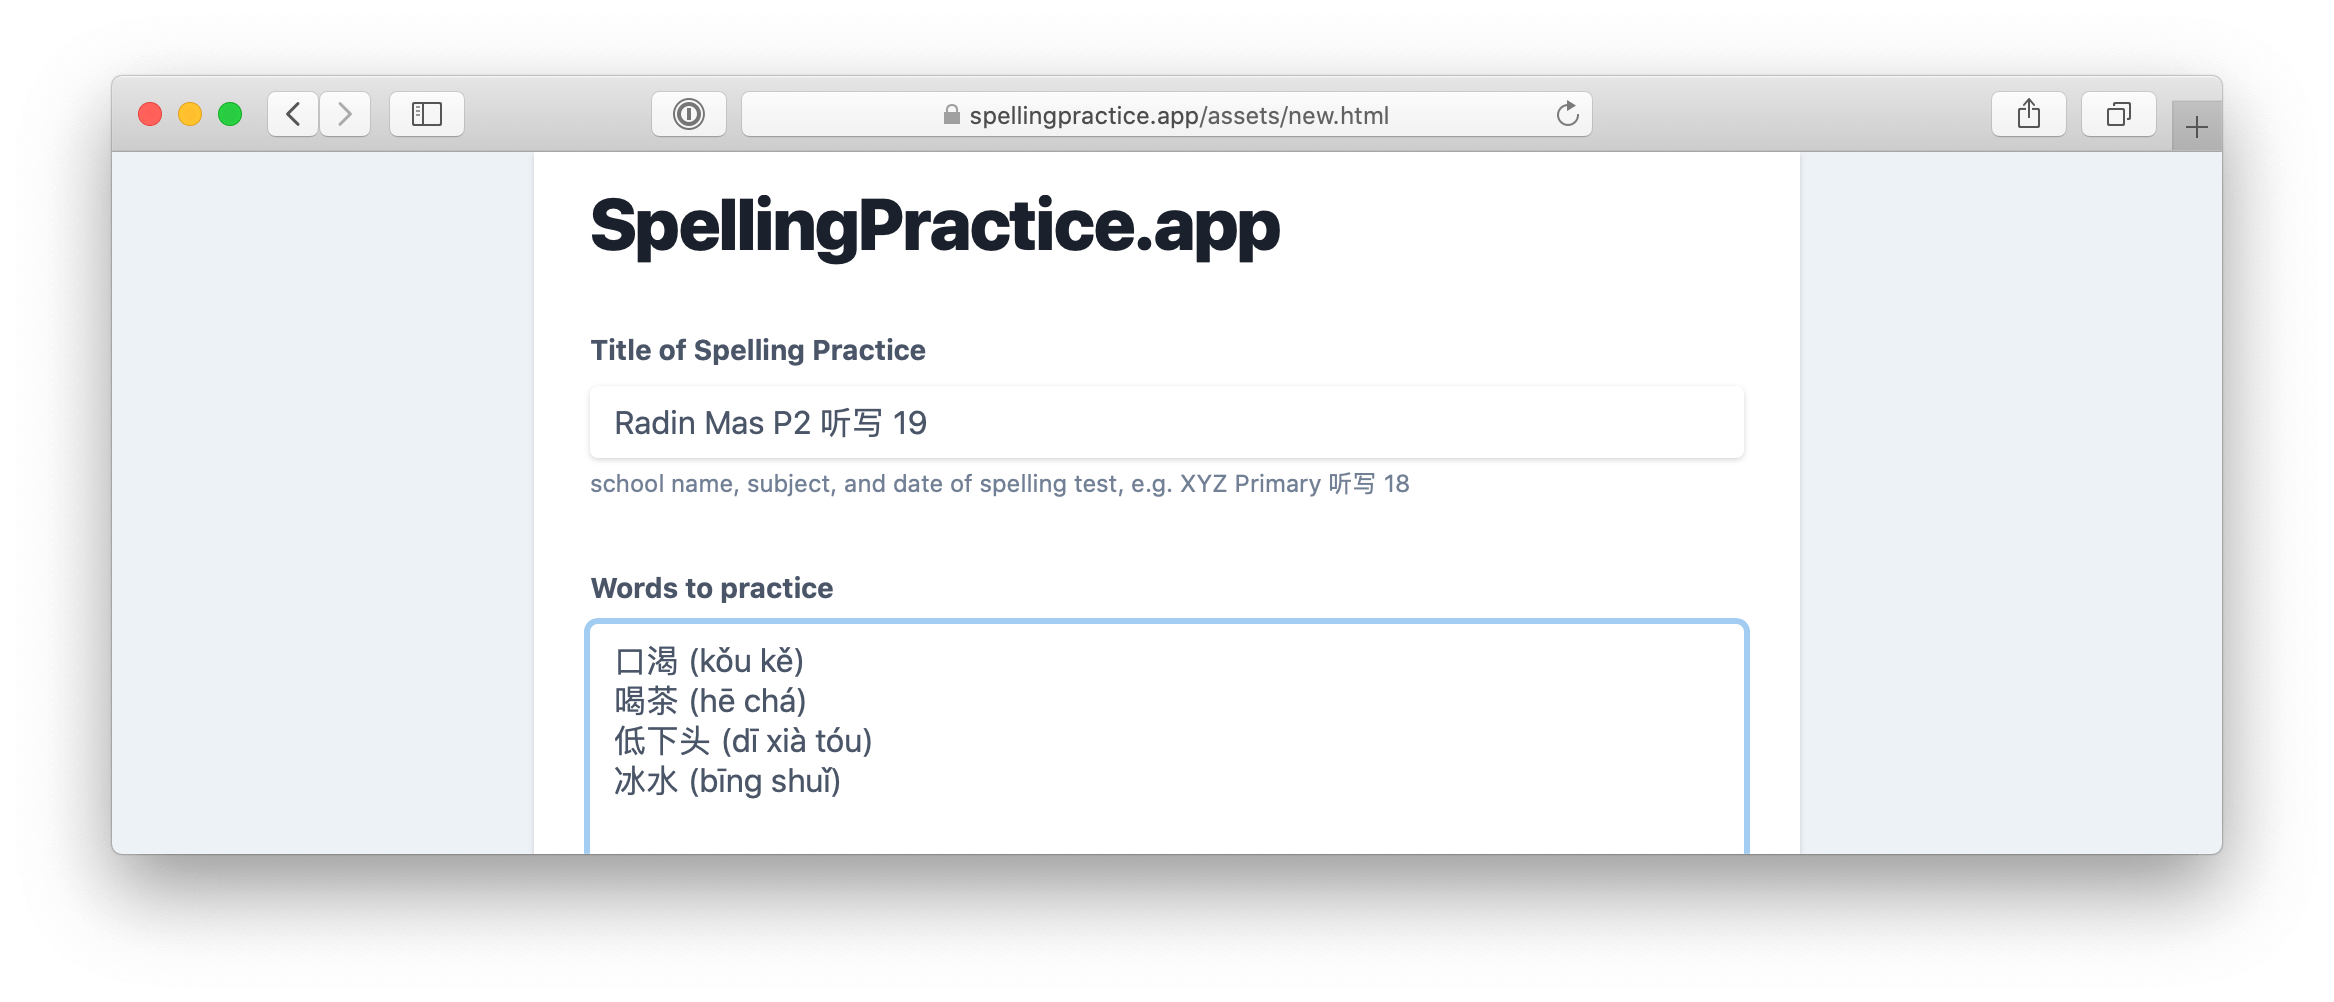Image resolution: width=2334 pixels, height=1002 pixels.
Task: Select the address bar URL text
Action: pyautogui.click(x=1180, y=115)
